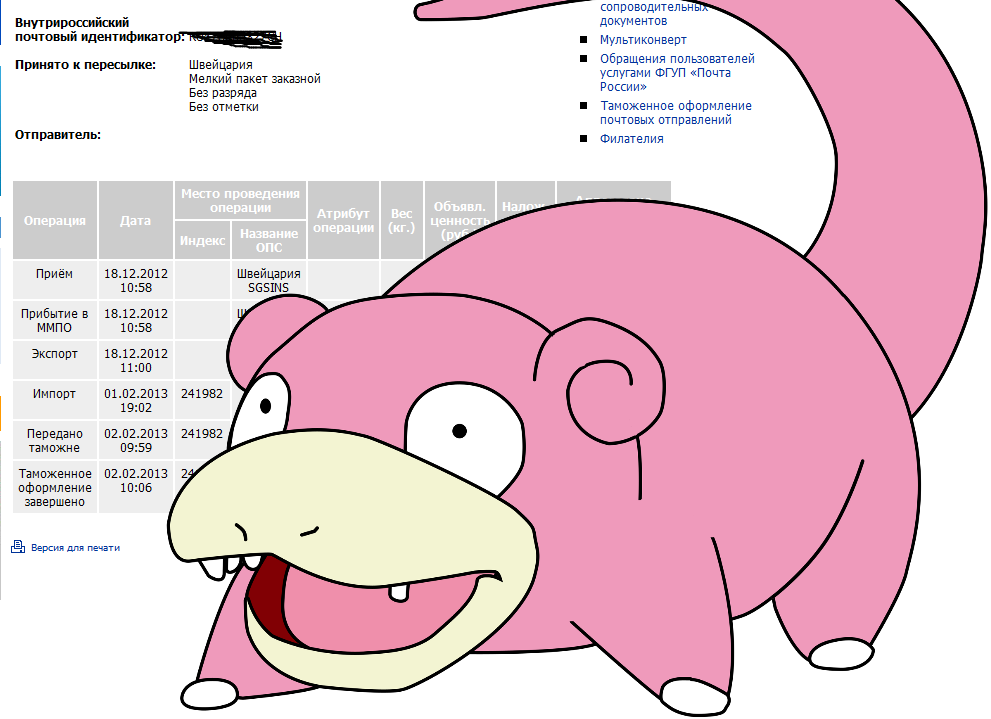Click the Операция column header

(55, 221)
